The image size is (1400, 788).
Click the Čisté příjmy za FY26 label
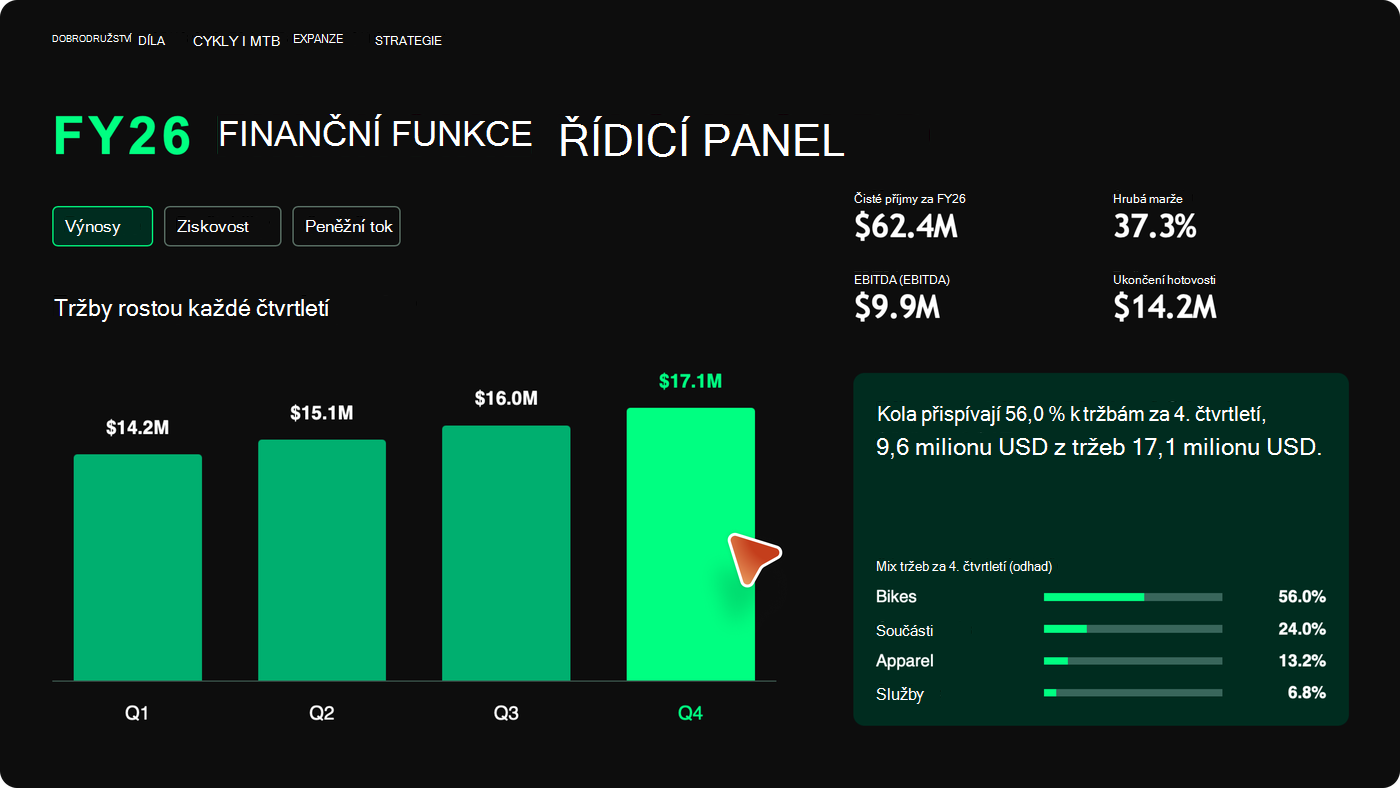pyautogui.click(x=910, y=199)
